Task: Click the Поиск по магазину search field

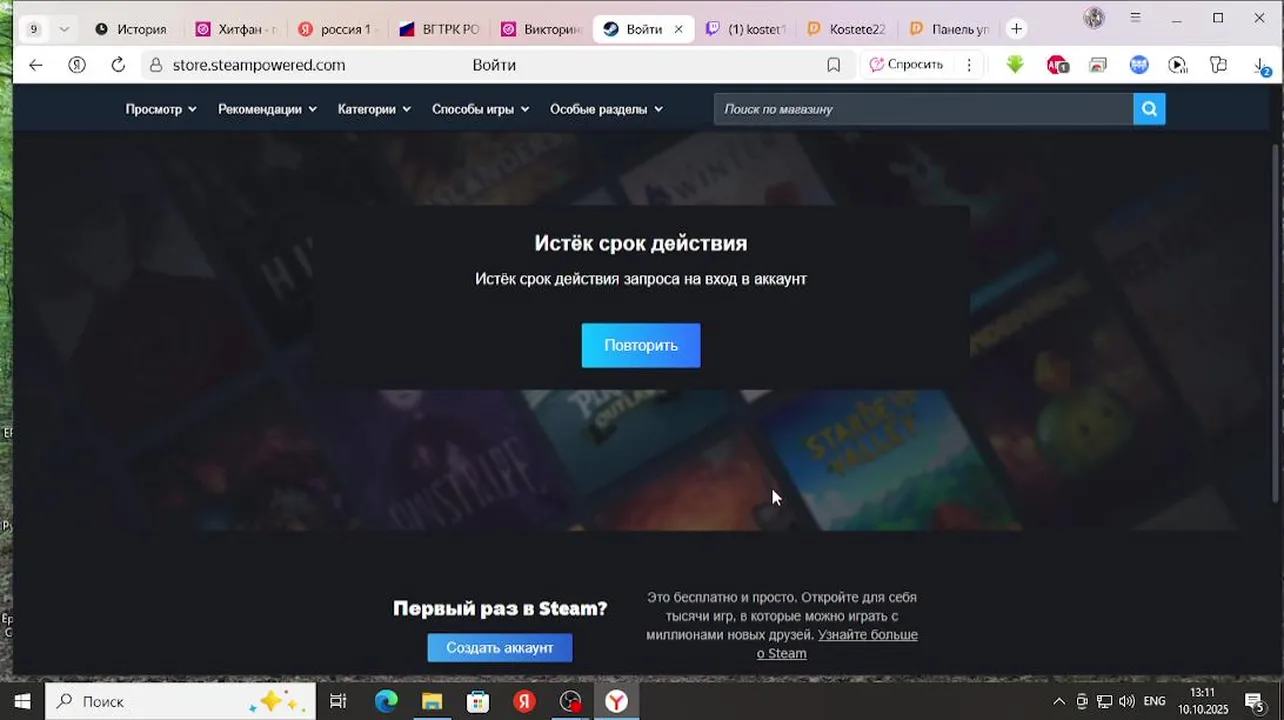Action: pyautogui.click(x=923, y=109)
